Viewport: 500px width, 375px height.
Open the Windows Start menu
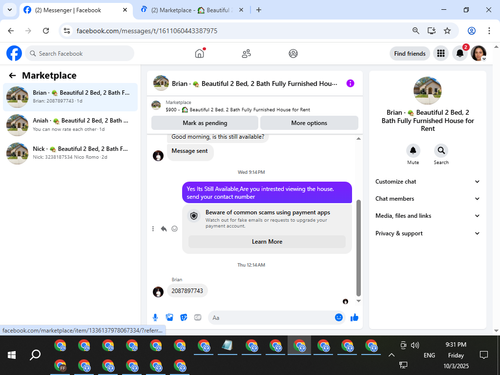coord(12,355)
